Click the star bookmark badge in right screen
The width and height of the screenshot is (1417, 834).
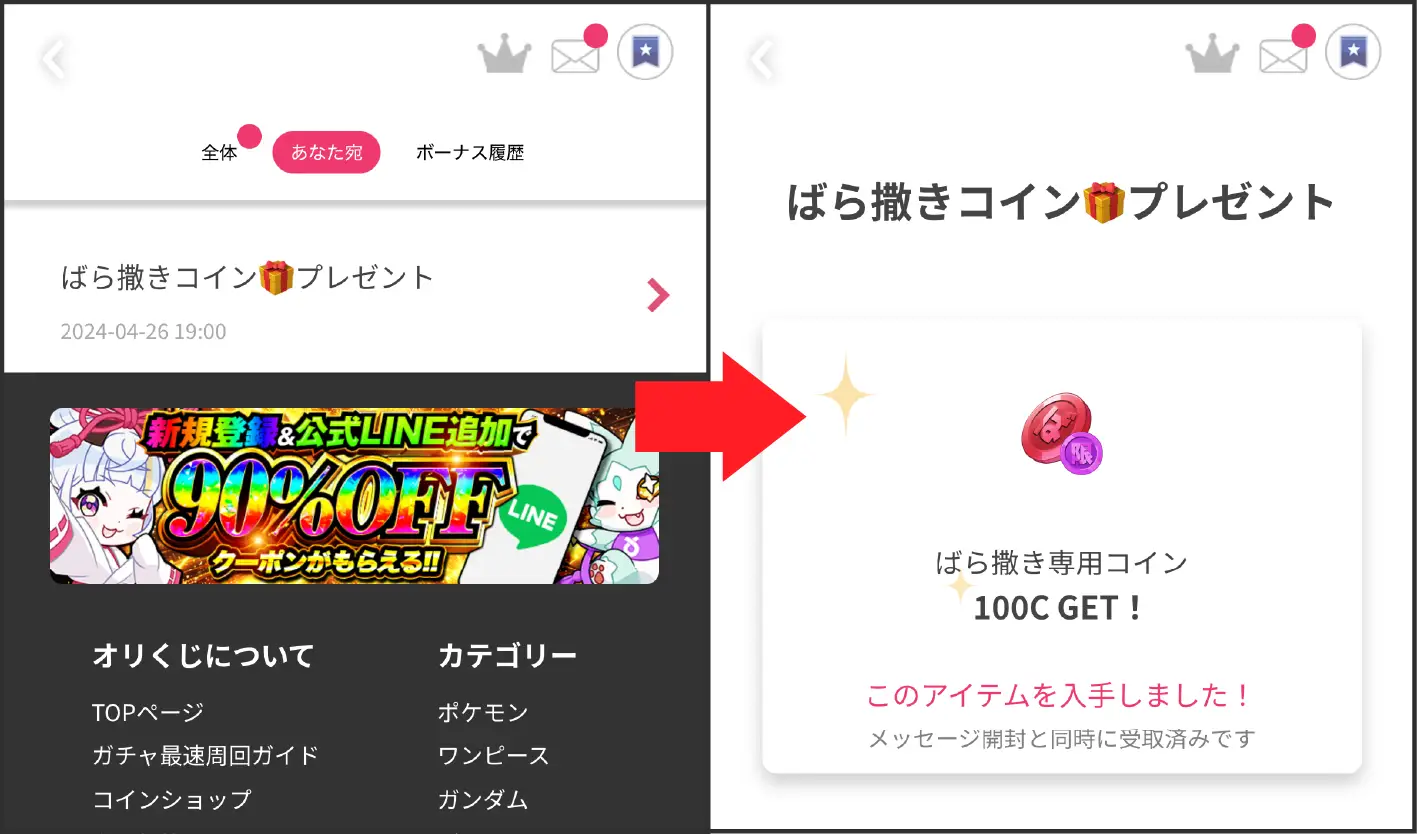click(x=1353, y=52)
